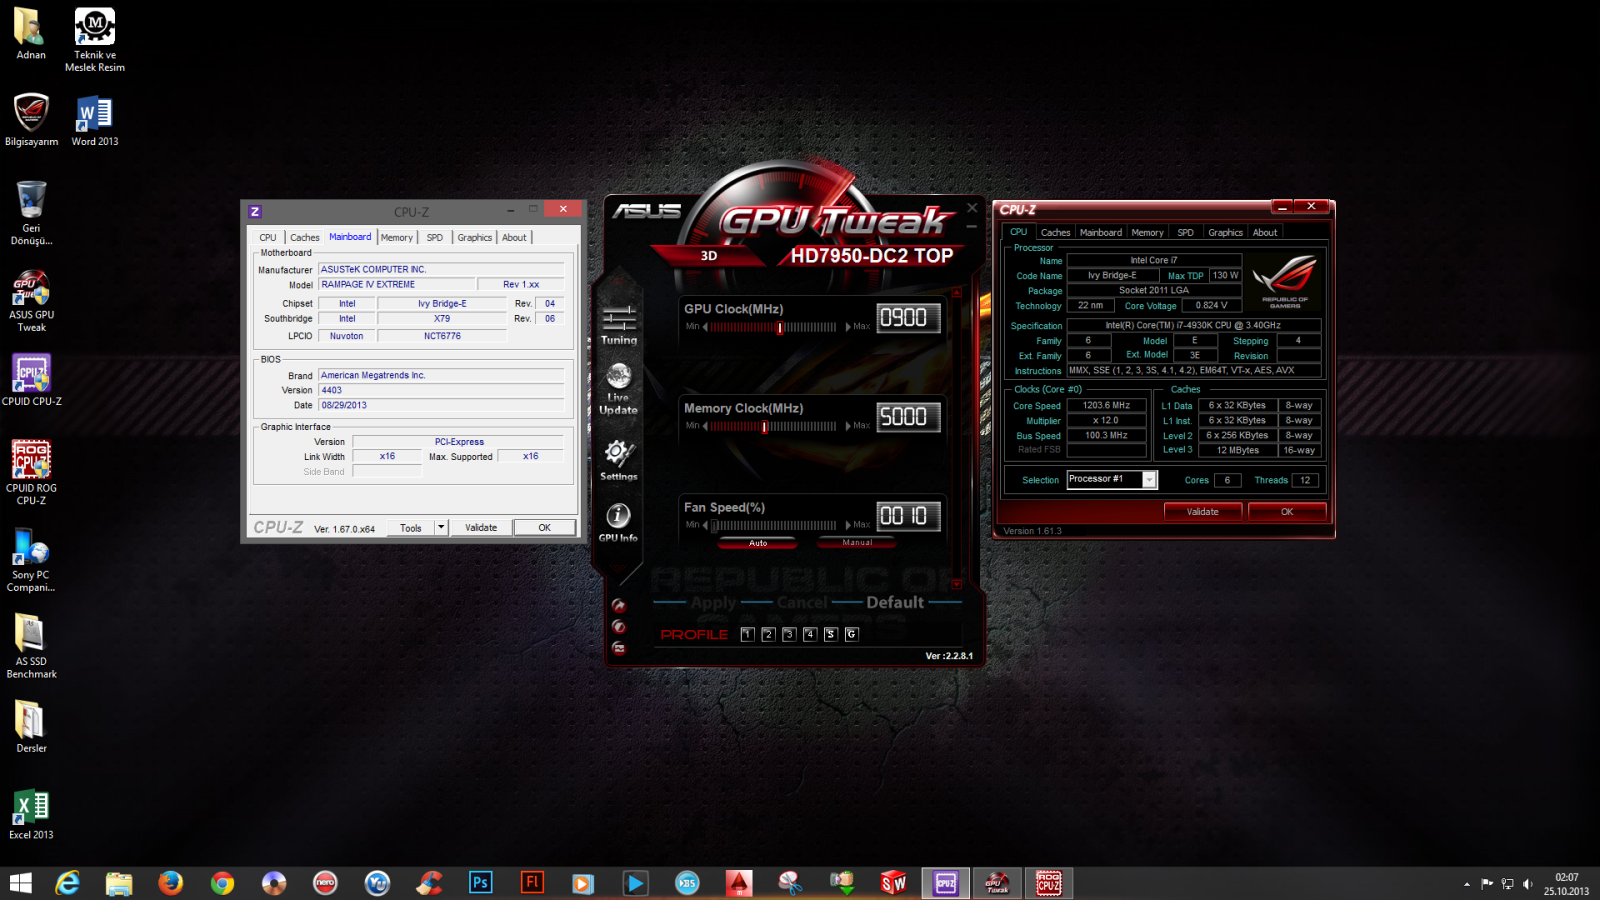Click the bottom red monitor icon in GPU Tweak sidebar

pyautogui.click(x=619, y=648)
